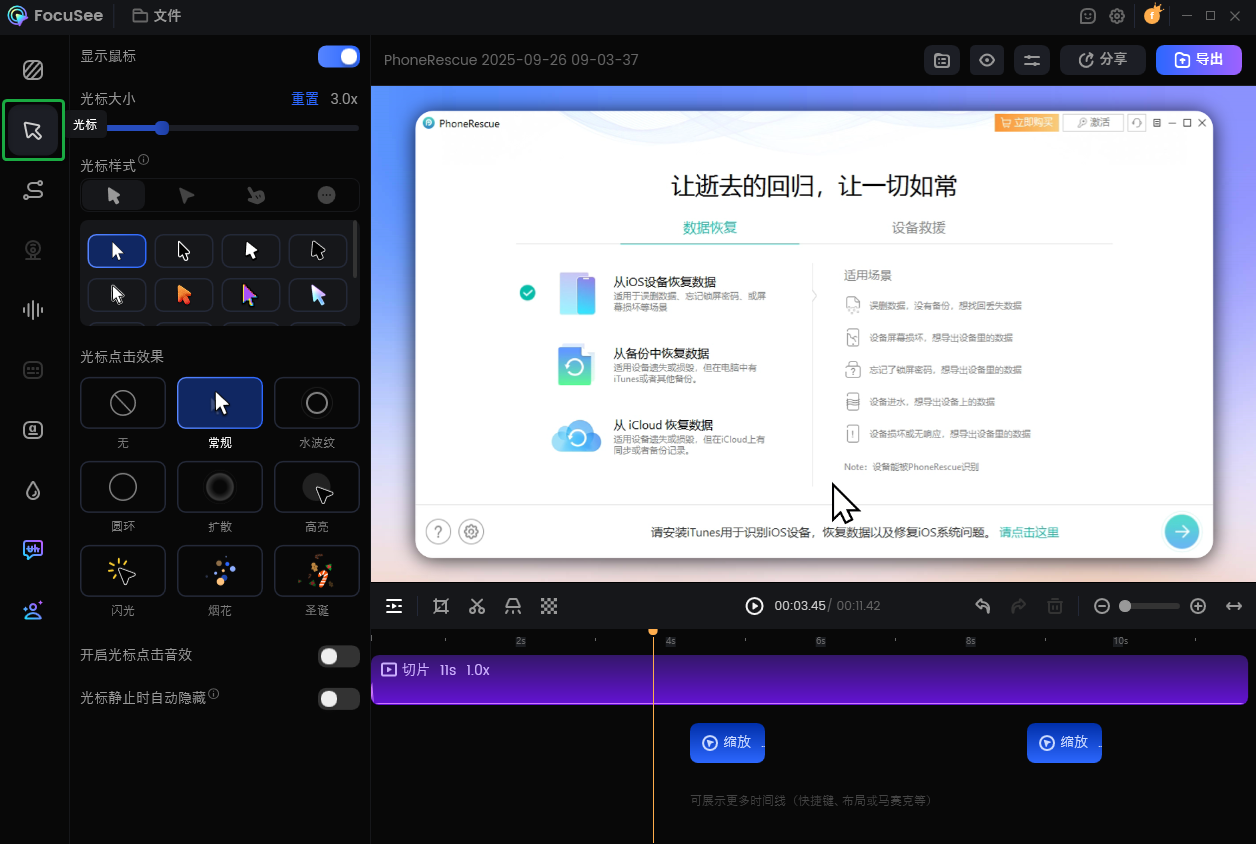This screenshot has width=1256, height=844.
Task: Click the spotlight tool beside the scissors
Action: click(513, 606)
